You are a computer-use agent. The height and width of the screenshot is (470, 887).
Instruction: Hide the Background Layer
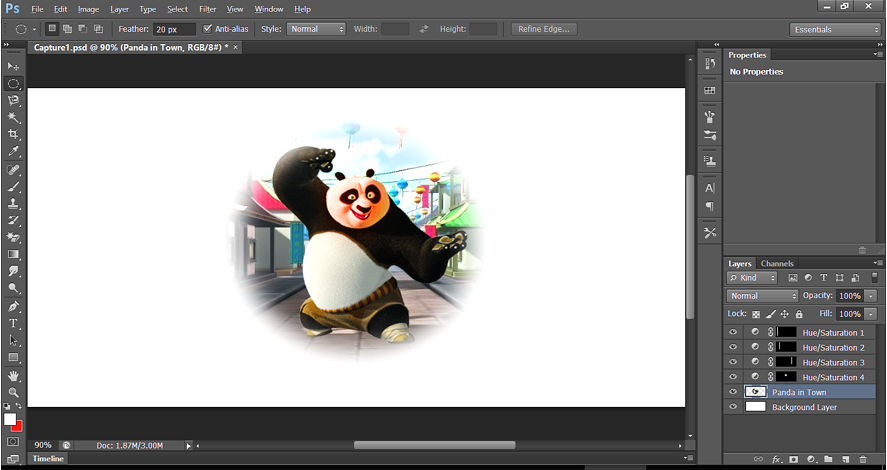tap(733, 407)
